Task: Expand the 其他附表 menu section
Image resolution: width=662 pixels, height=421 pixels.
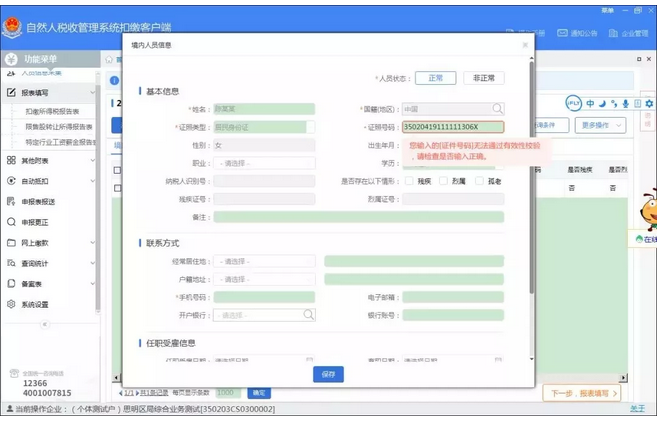Action: (92, 160)
